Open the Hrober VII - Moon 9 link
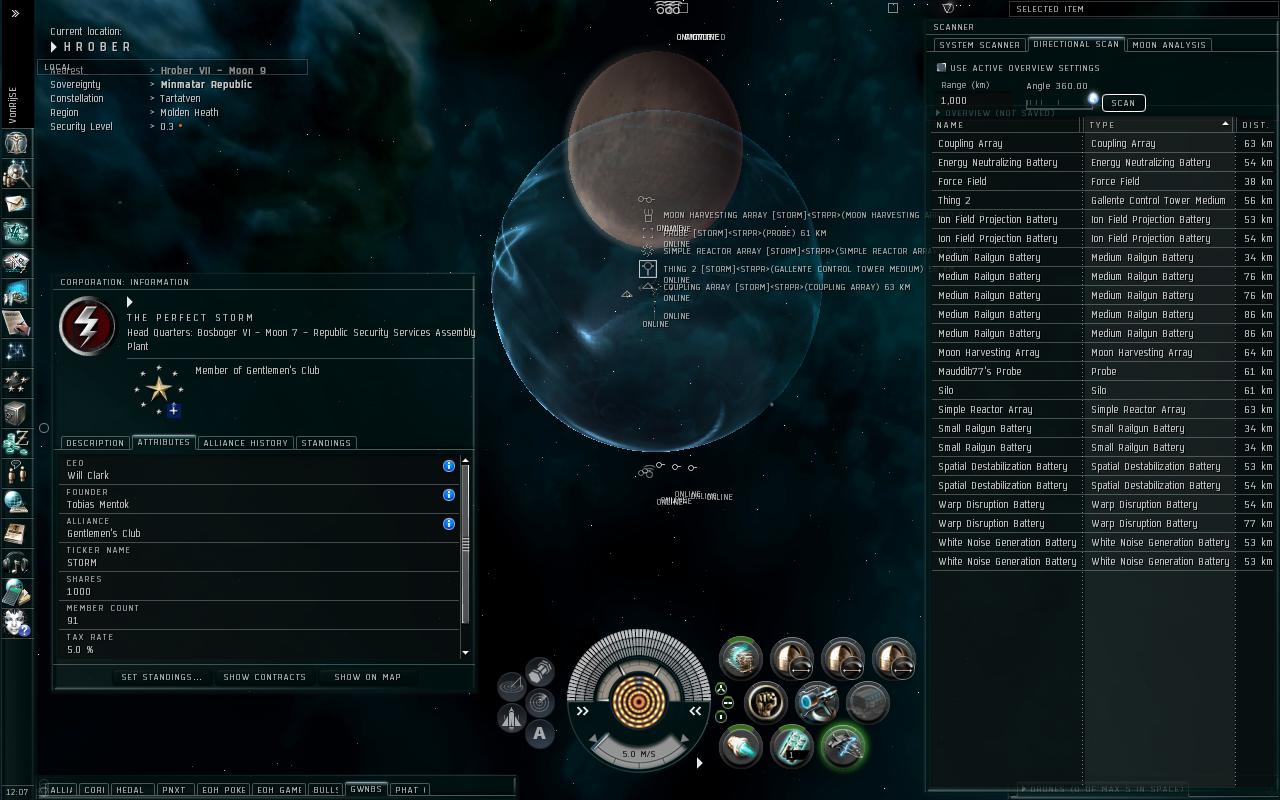 click(213, 71)
